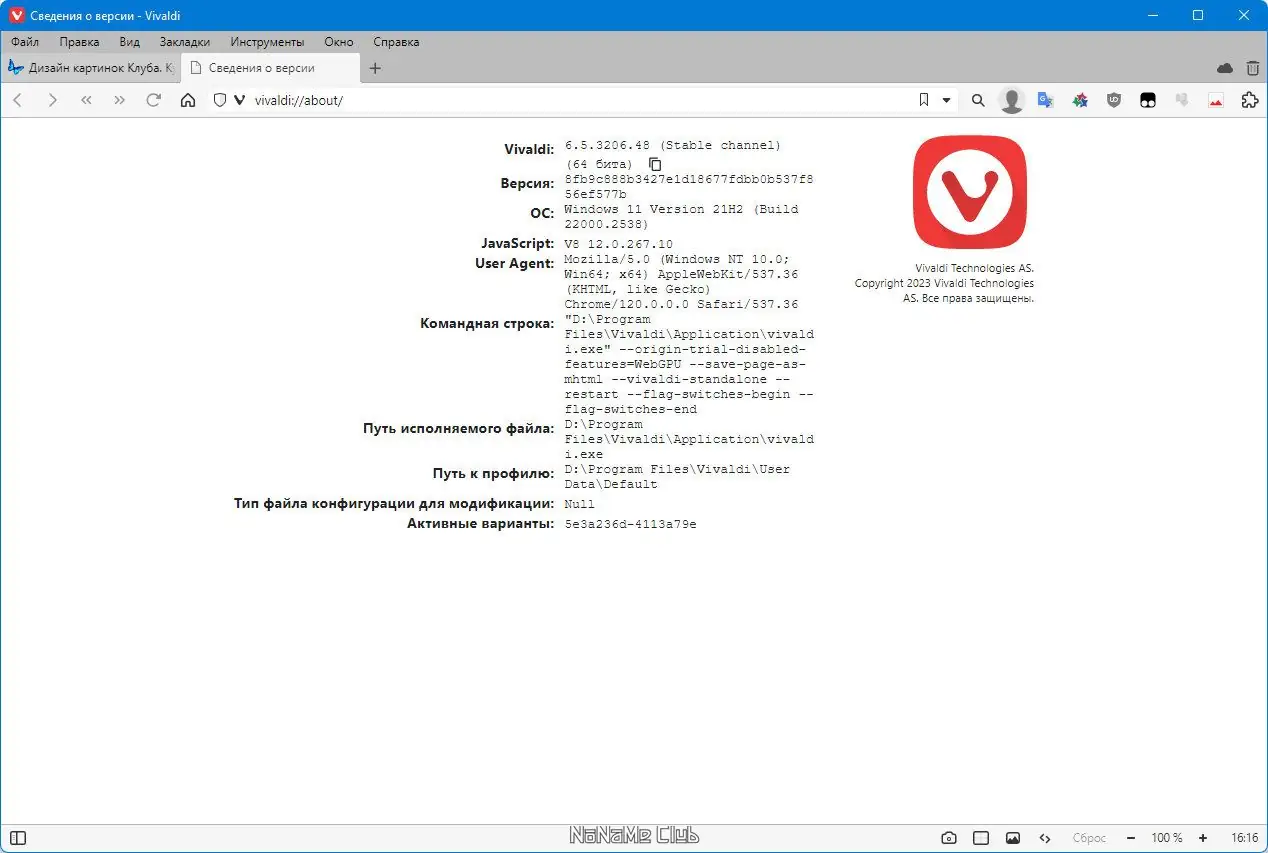
Task: Open the synced tabs cloud icon
Action: (x=1225, y=68)
